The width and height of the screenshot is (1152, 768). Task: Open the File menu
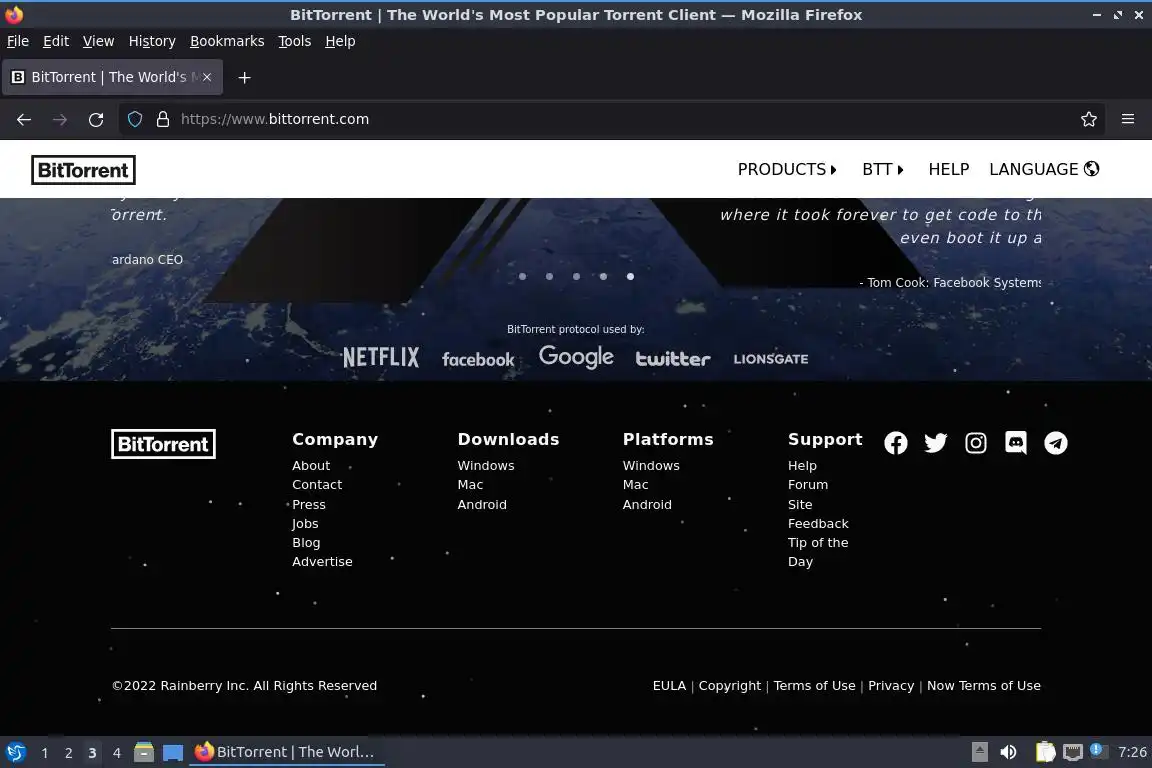(18, 41)
